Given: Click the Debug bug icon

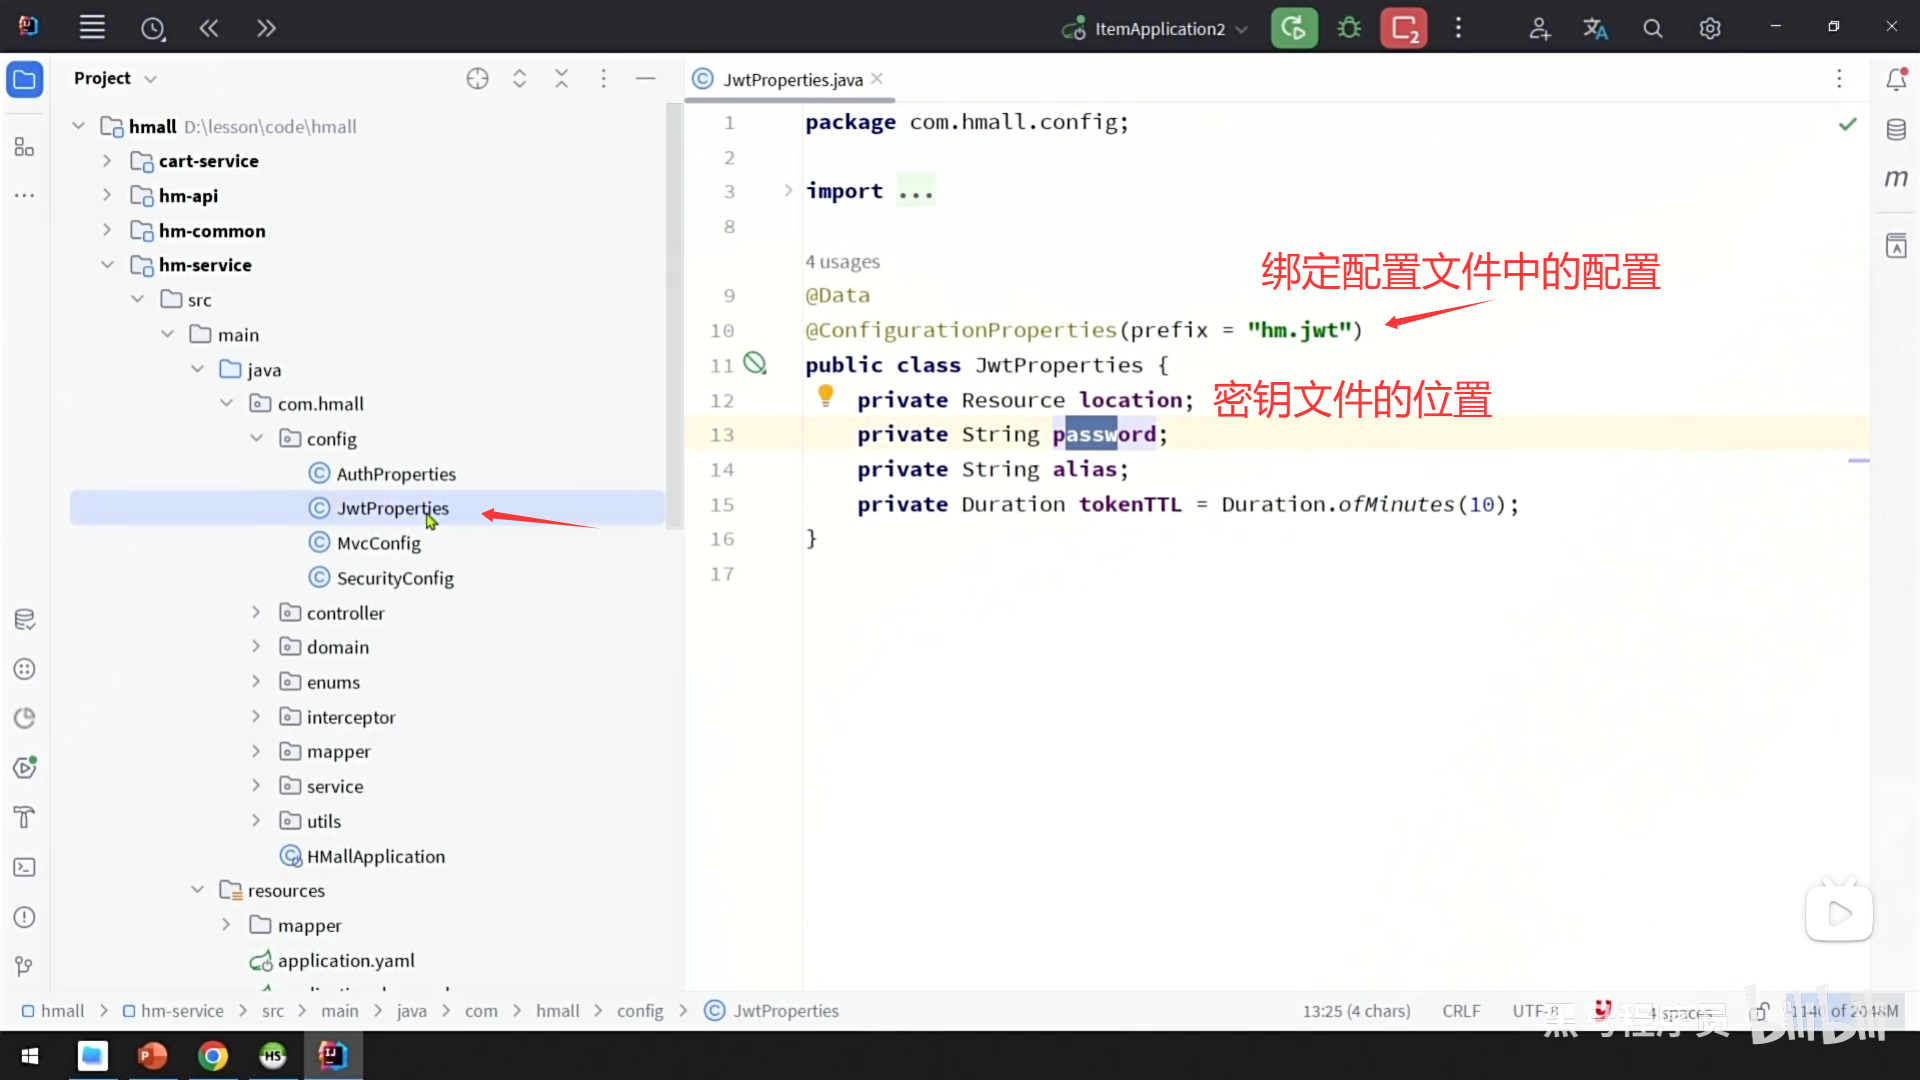Looking at the screenshot, I should [x=1349, y=28].
